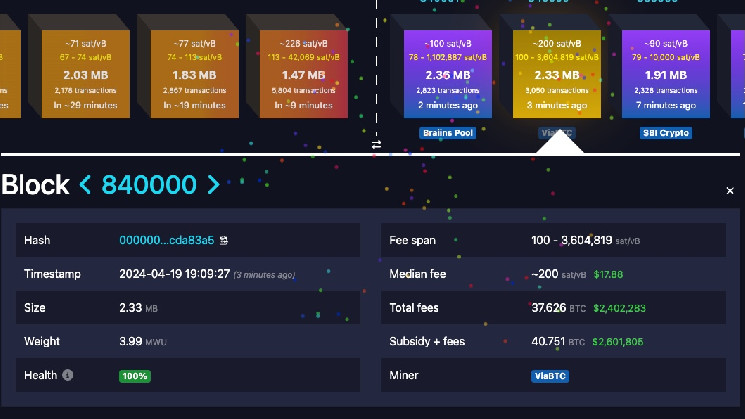745x419 pixels.
Task: Open pending 1.83 MB mempool block
Action: pyautogui.click(x=194, y=74)
